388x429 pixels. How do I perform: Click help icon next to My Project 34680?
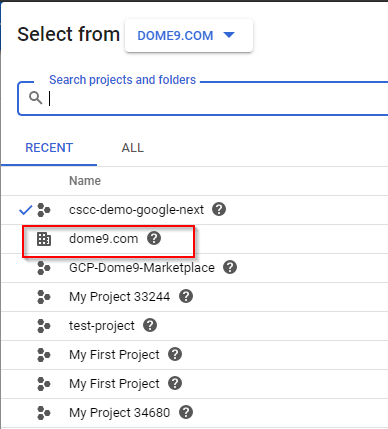186,412
